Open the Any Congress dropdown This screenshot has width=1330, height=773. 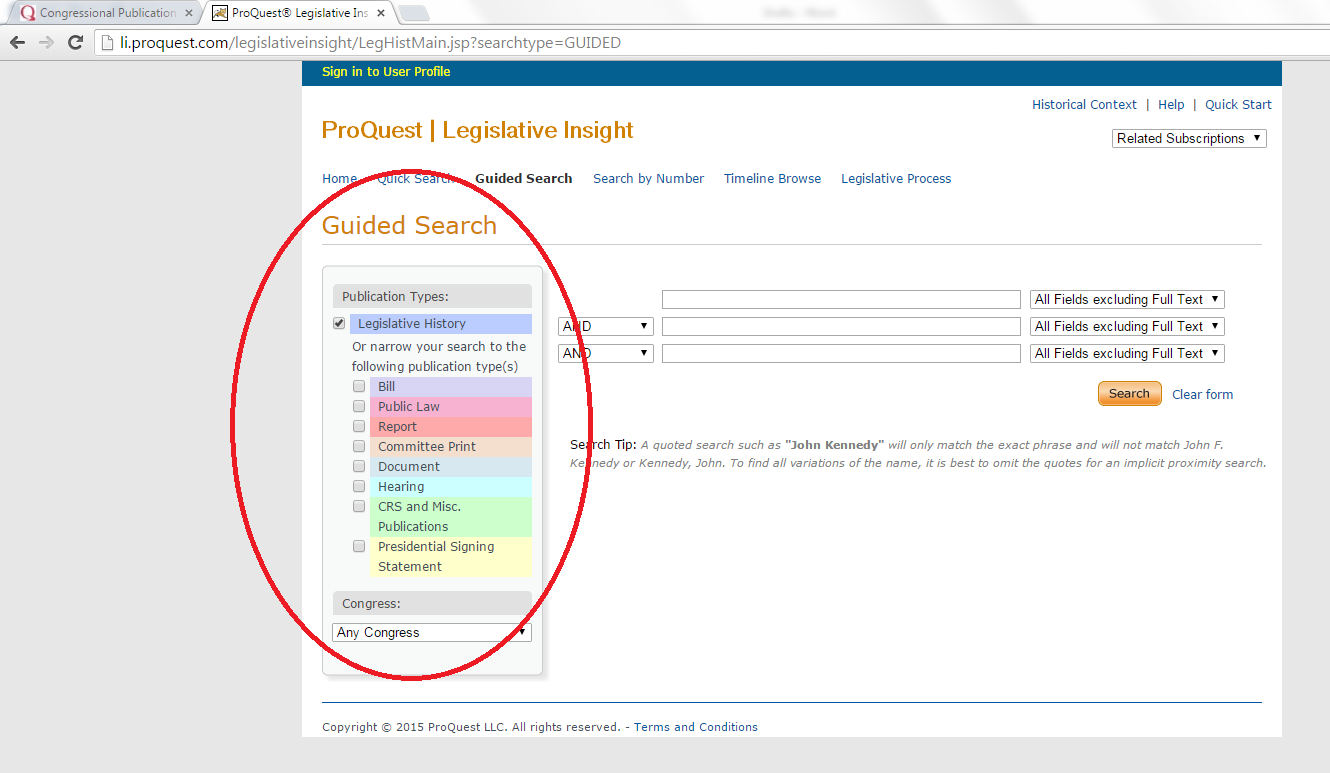432,632
